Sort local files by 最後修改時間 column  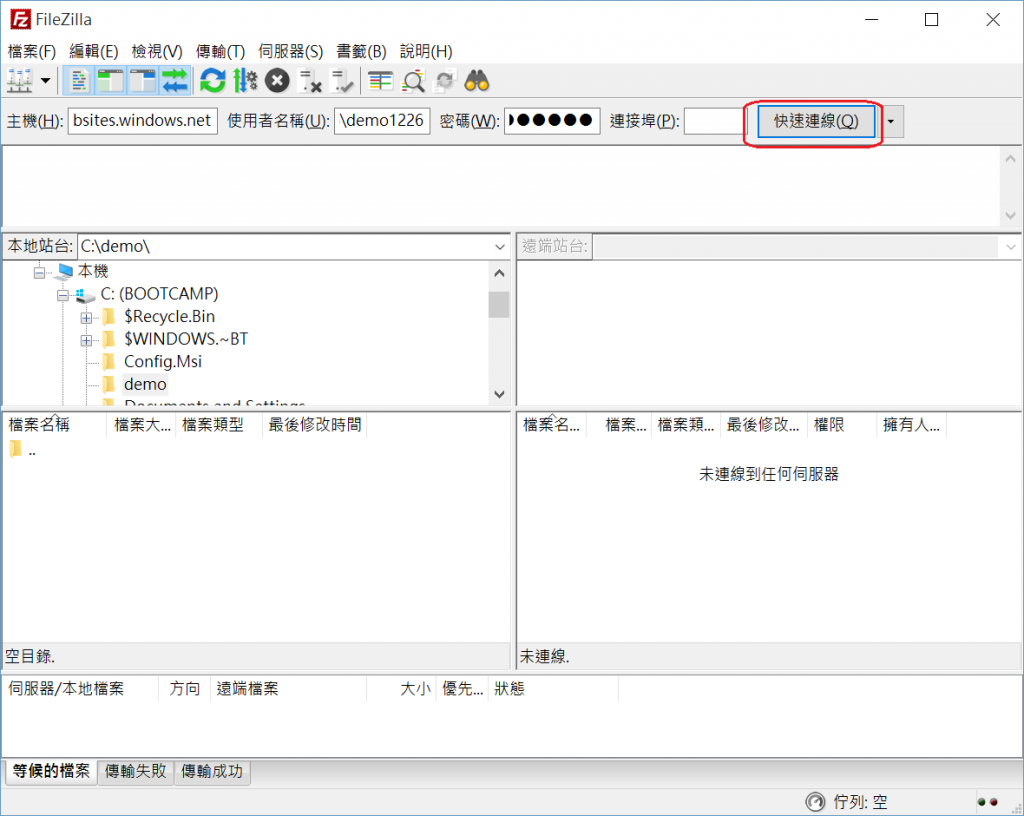tap(314, 425)
